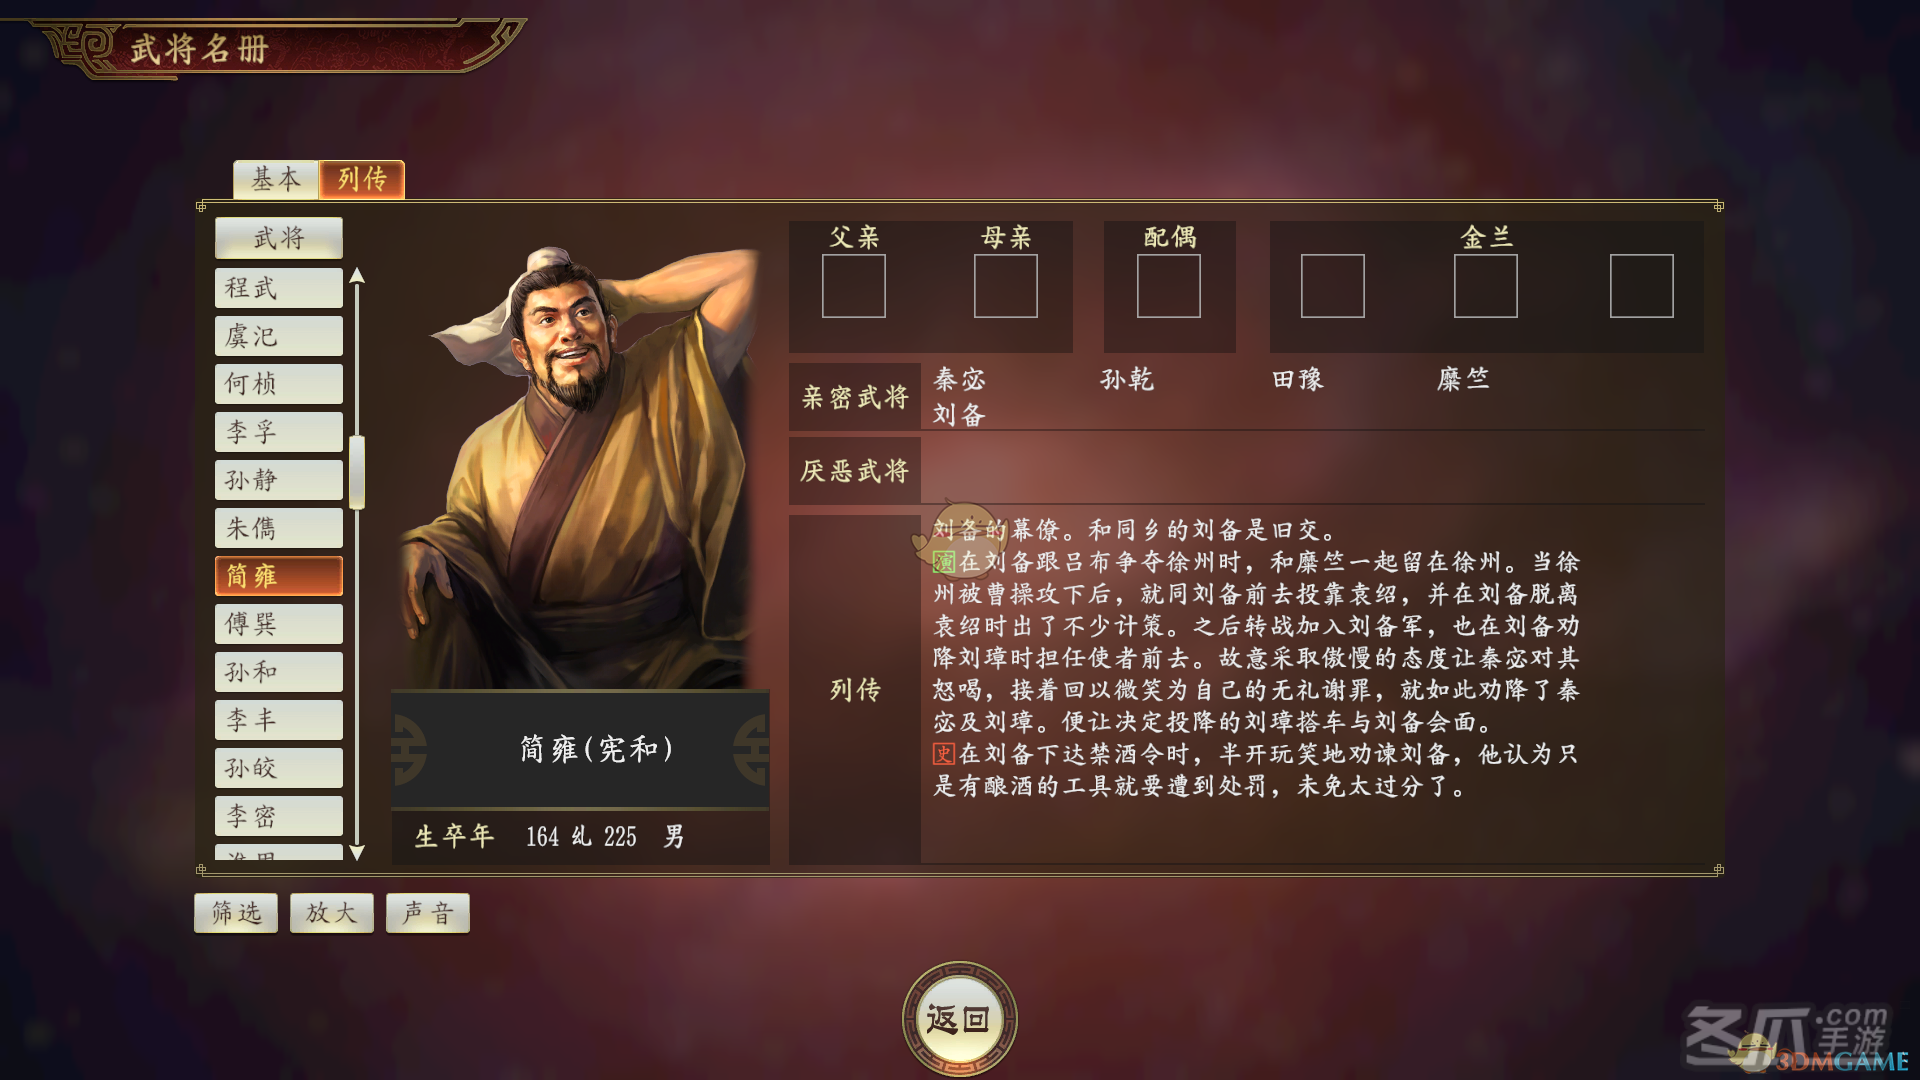Click the red 史 history biography marker
The height and width of the screenshot is (1080, 1920).
[x=944, y=754]
